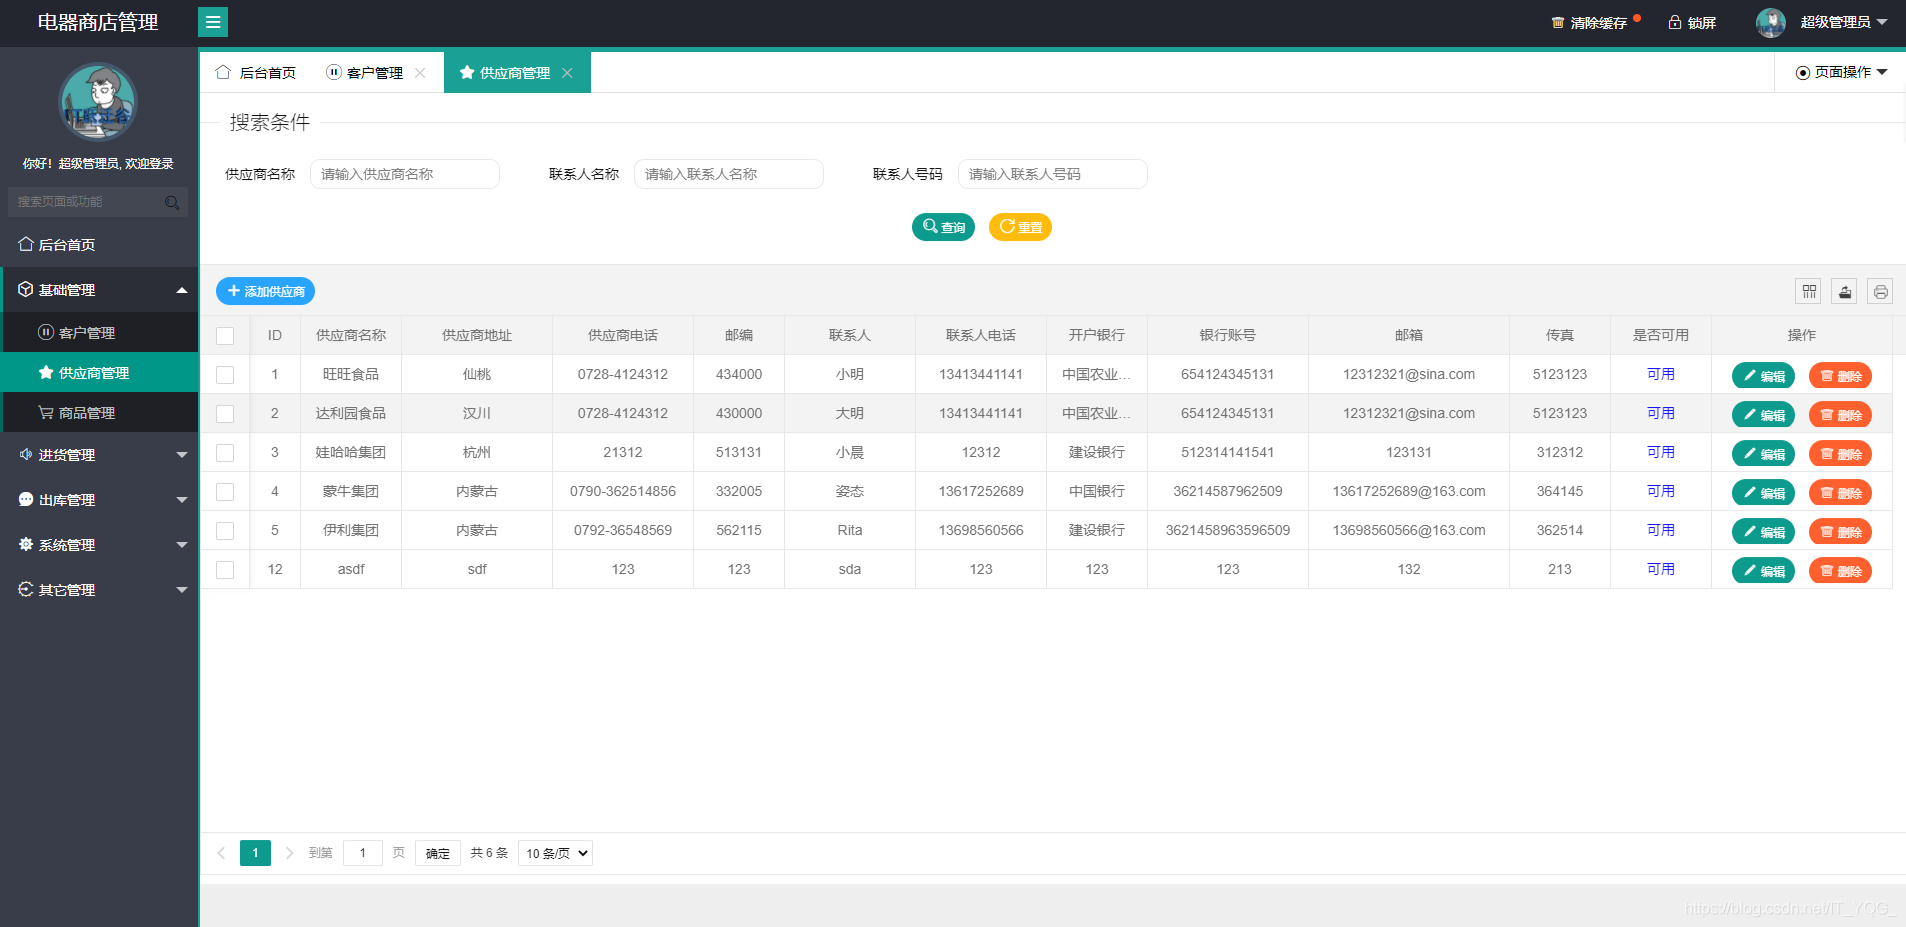Click the user avatar next to 超级管理员
Viewport: 1906px width, 927px height.
tap(1770, 22)
